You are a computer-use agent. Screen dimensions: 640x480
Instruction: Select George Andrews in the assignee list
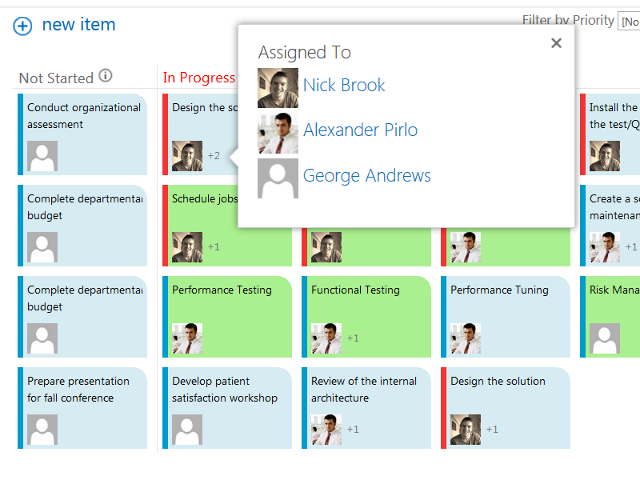pyautogui.click(x=367, y=176)
